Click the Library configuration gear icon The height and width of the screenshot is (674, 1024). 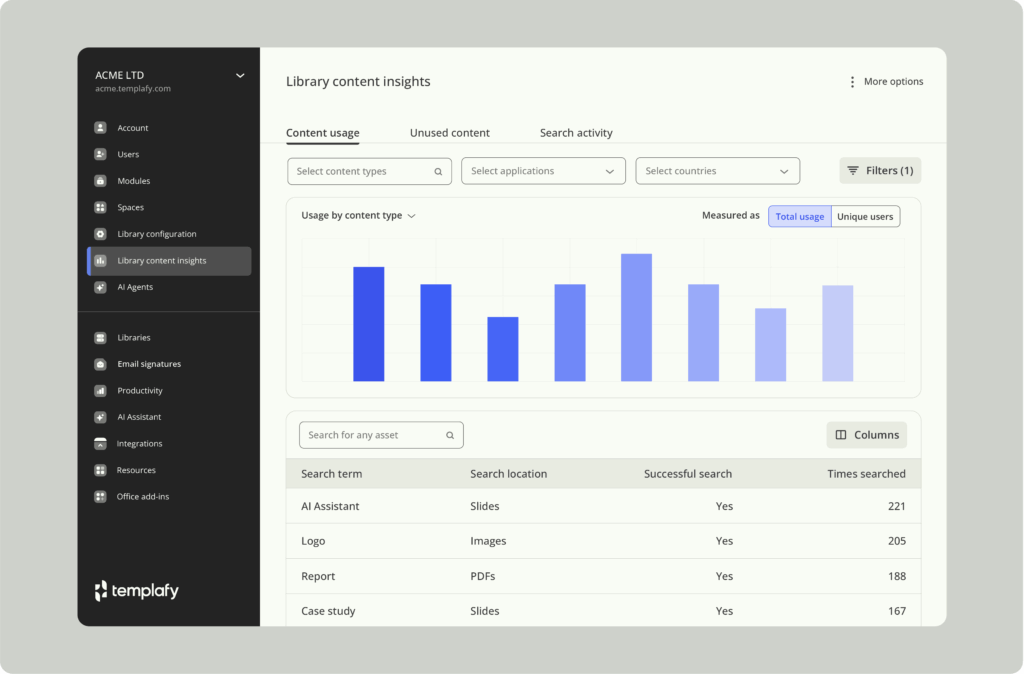[x=100, y=234]
